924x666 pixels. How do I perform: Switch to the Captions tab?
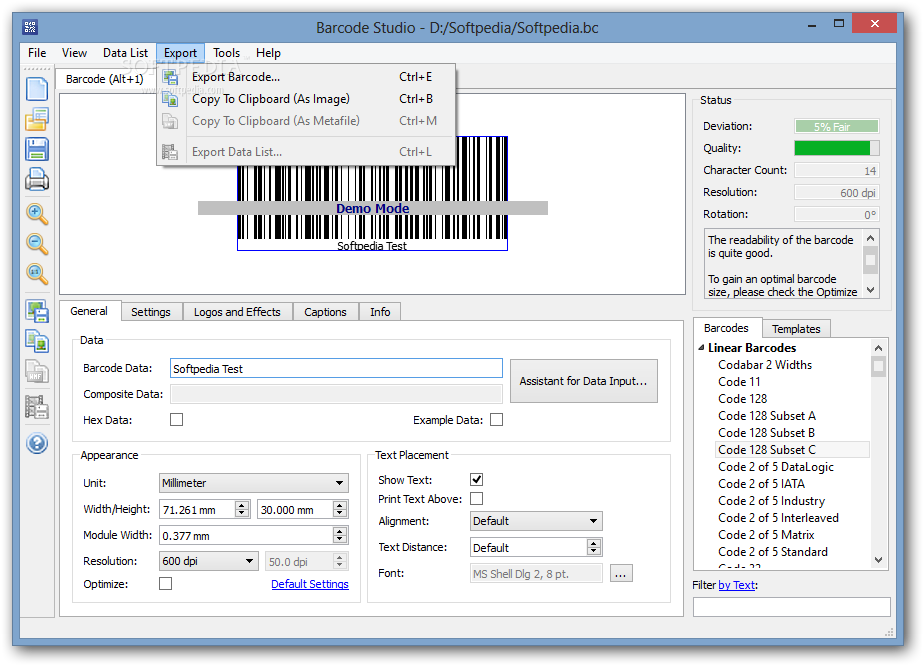325,312
